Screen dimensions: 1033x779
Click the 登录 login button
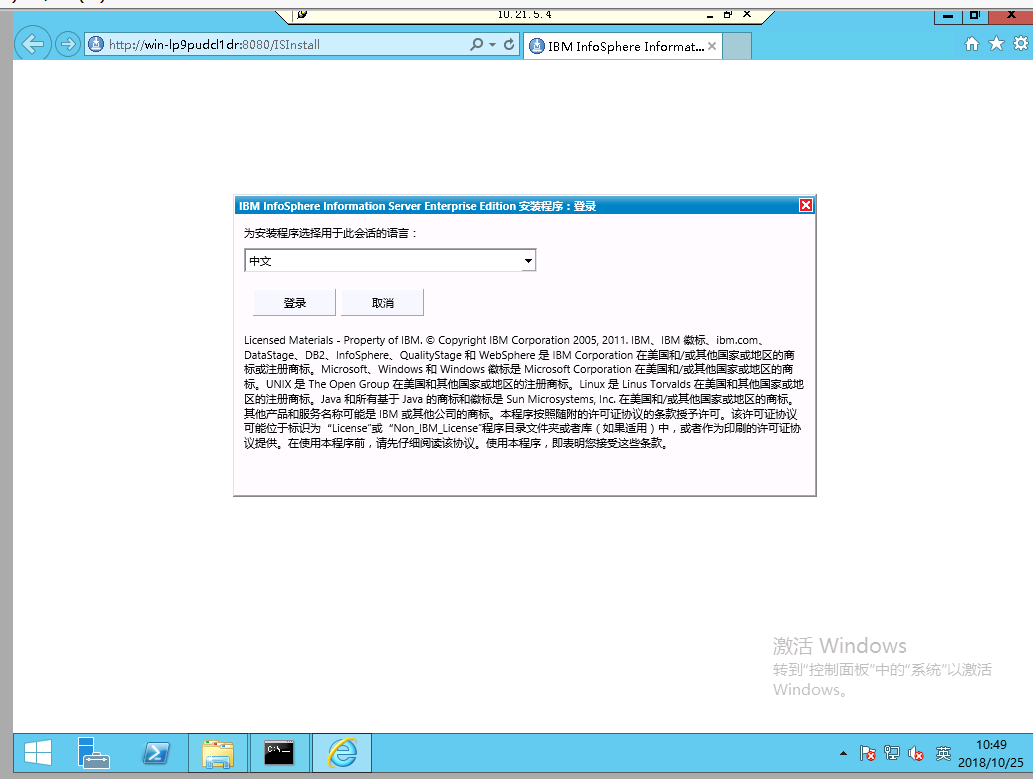pos(294,302)
